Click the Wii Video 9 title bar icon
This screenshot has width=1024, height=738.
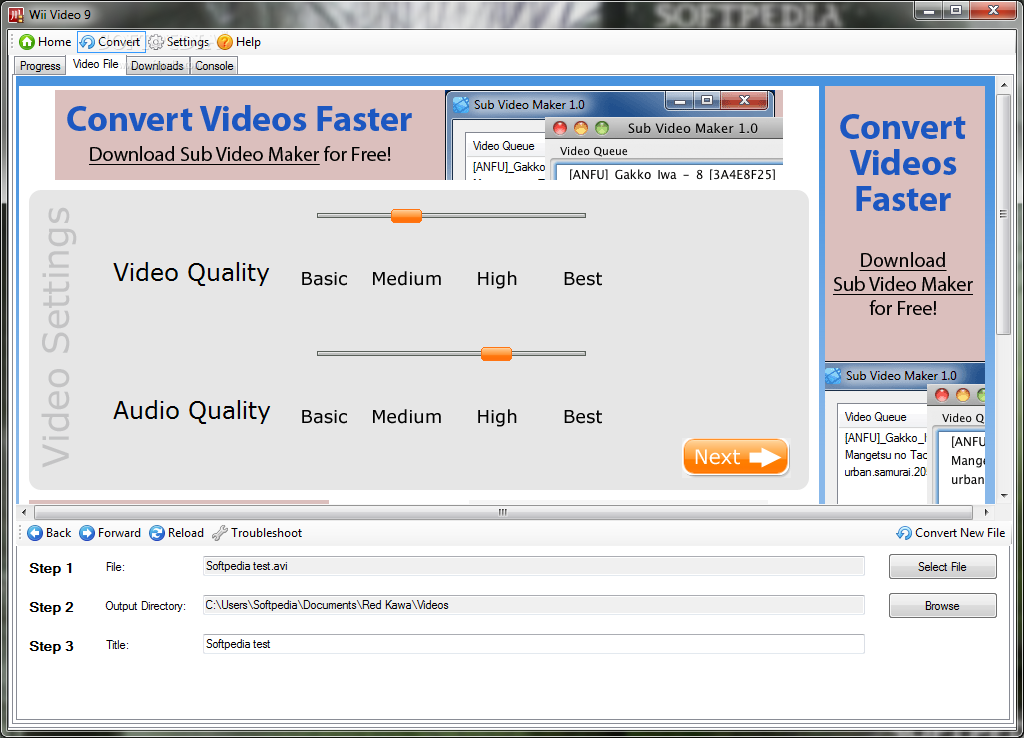pos(16,14)
